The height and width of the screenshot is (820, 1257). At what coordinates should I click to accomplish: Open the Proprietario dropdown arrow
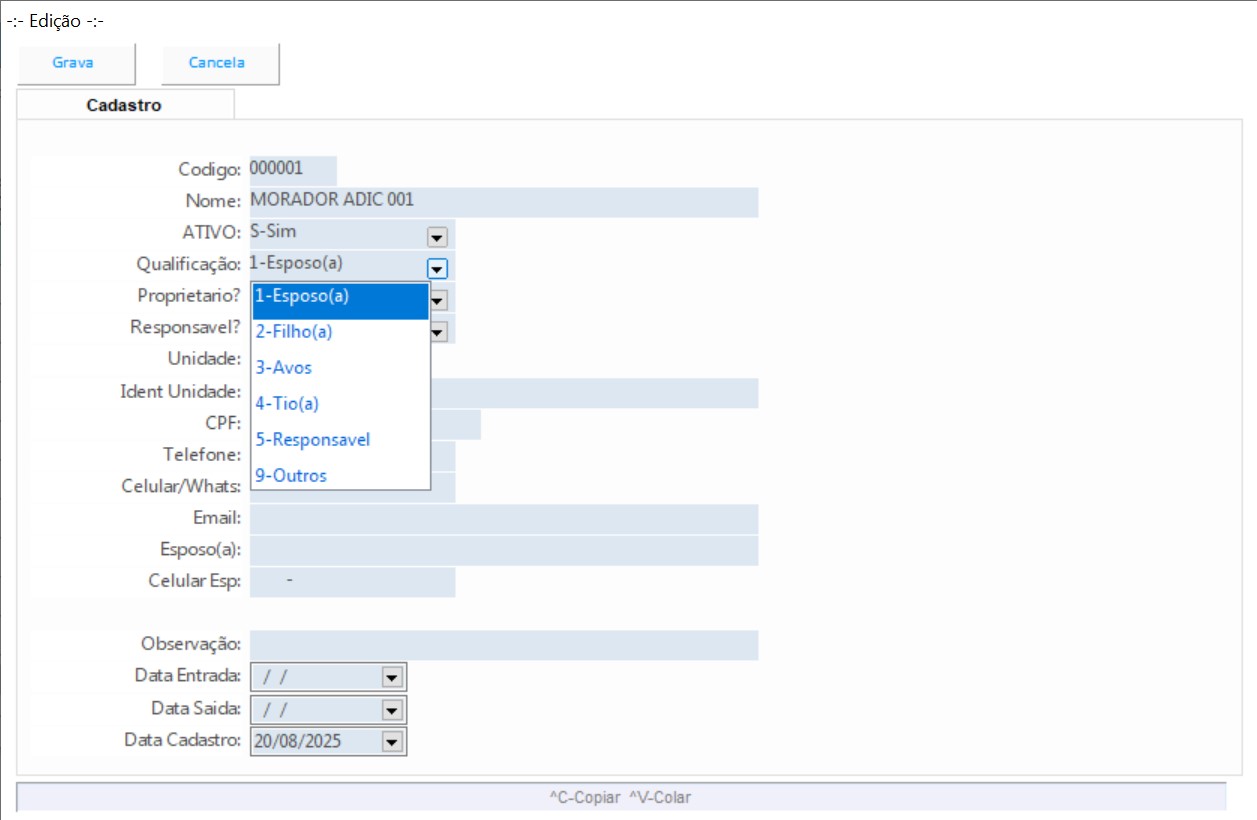[x=438, y=299]
